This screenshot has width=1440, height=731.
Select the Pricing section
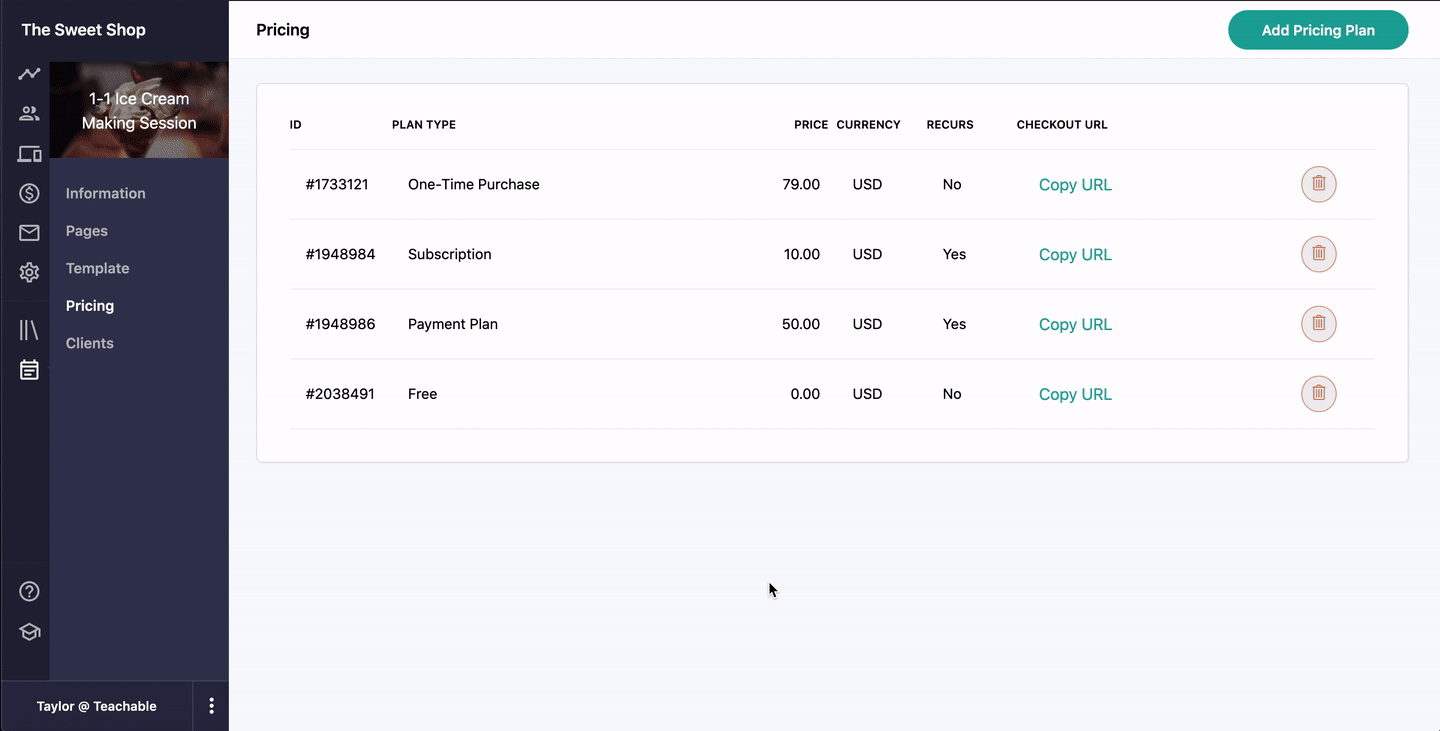coord(89,306)
